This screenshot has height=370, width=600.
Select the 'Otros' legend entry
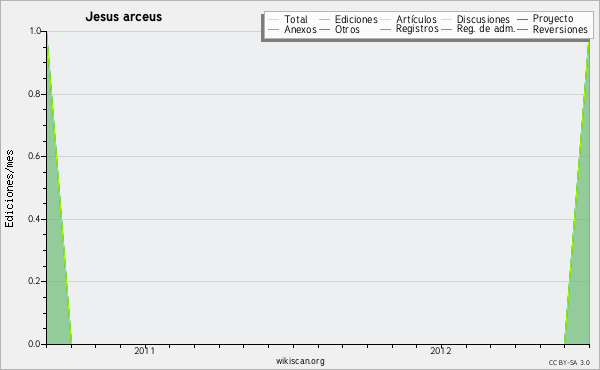tap(347, 29)
